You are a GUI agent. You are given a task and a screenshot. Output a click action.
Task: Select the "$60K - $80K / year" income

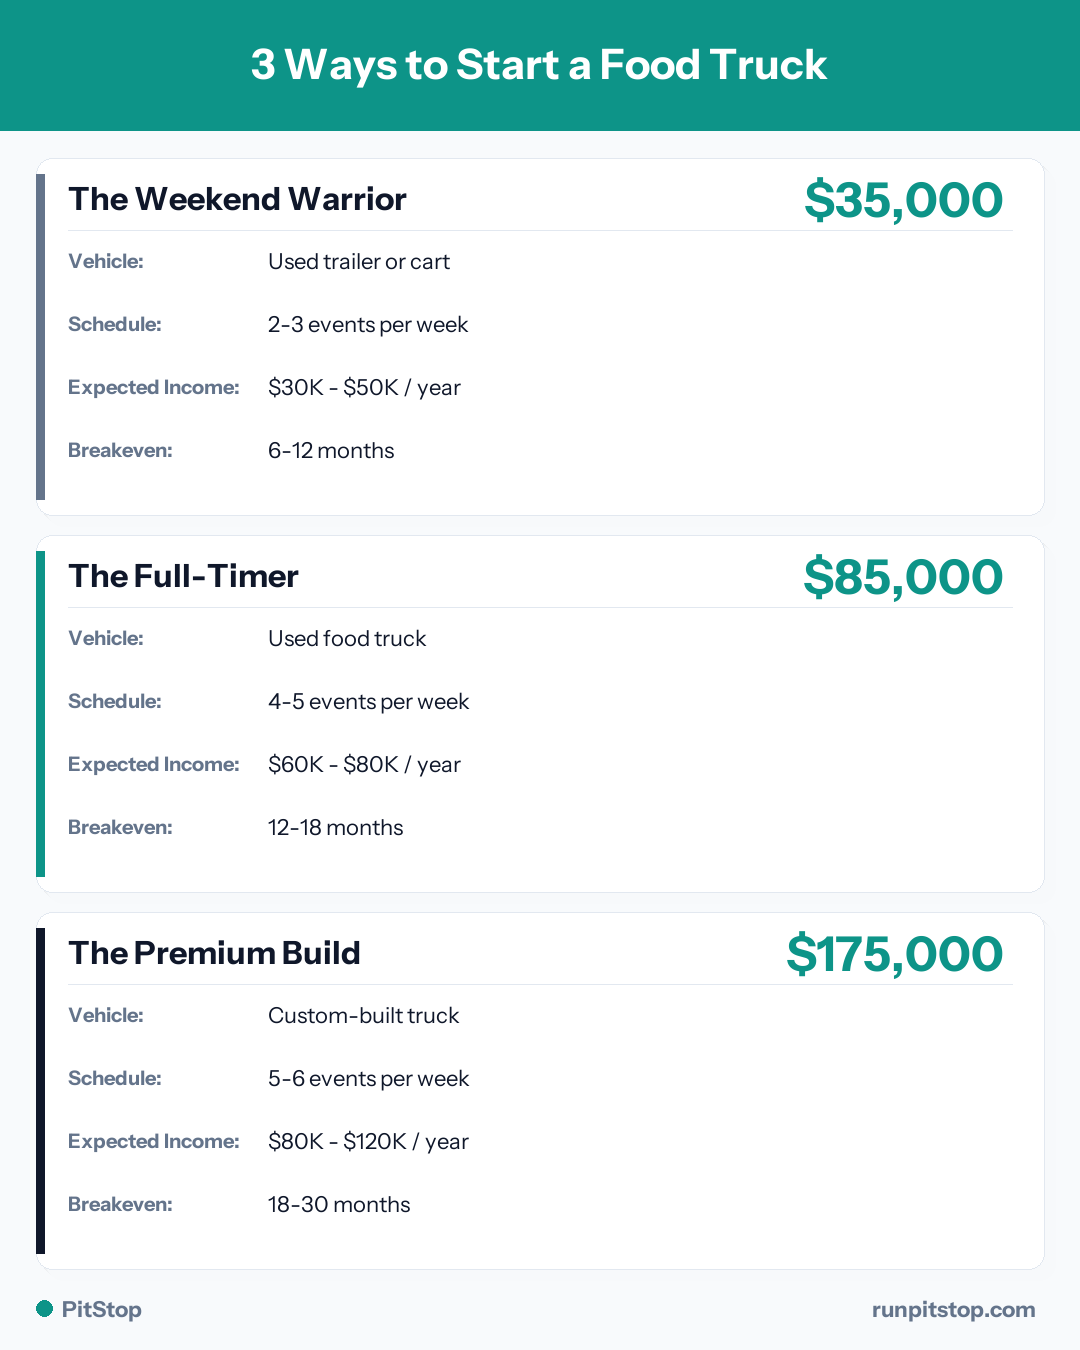point(364,765)
